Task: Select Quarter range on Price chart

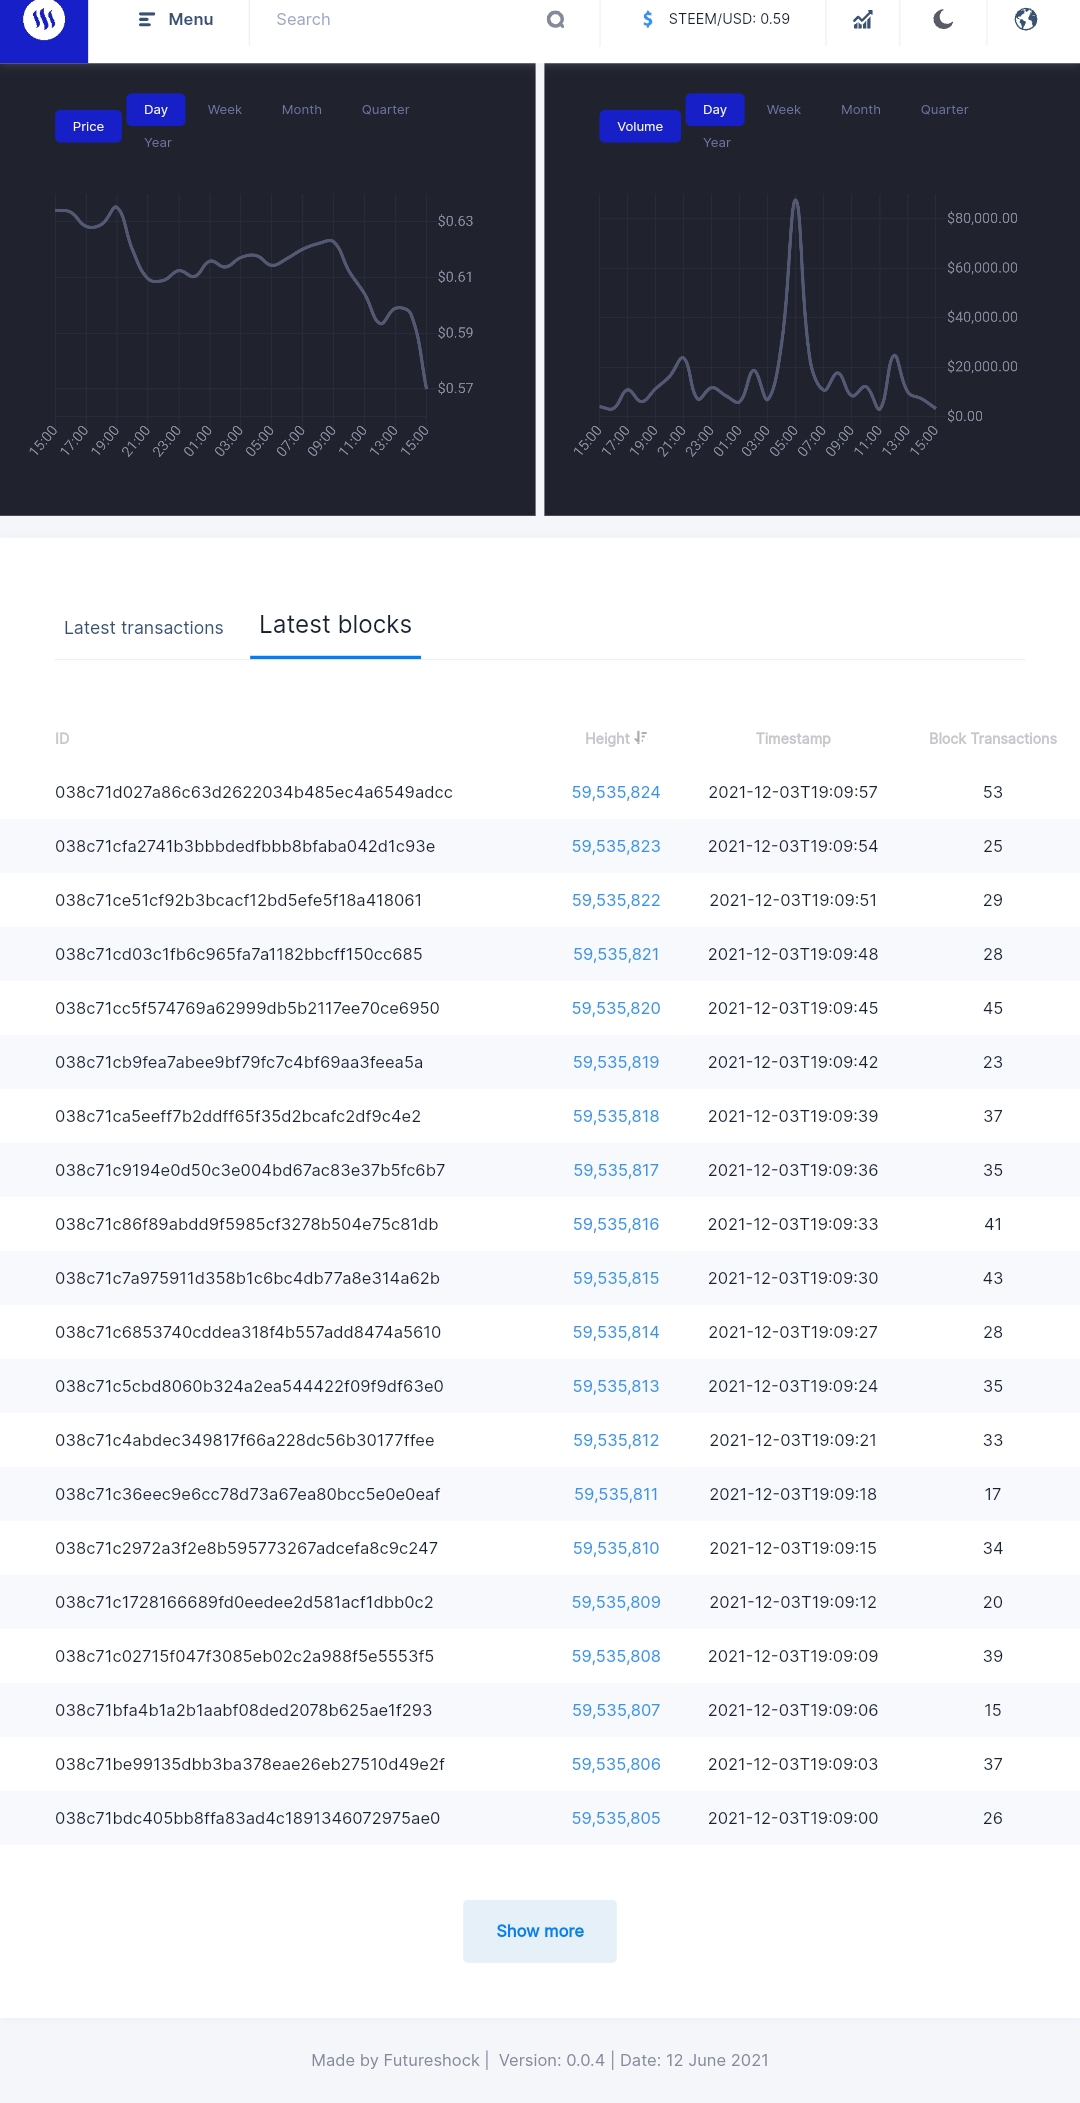Action: pyautogui.click(x=386, y=109)
